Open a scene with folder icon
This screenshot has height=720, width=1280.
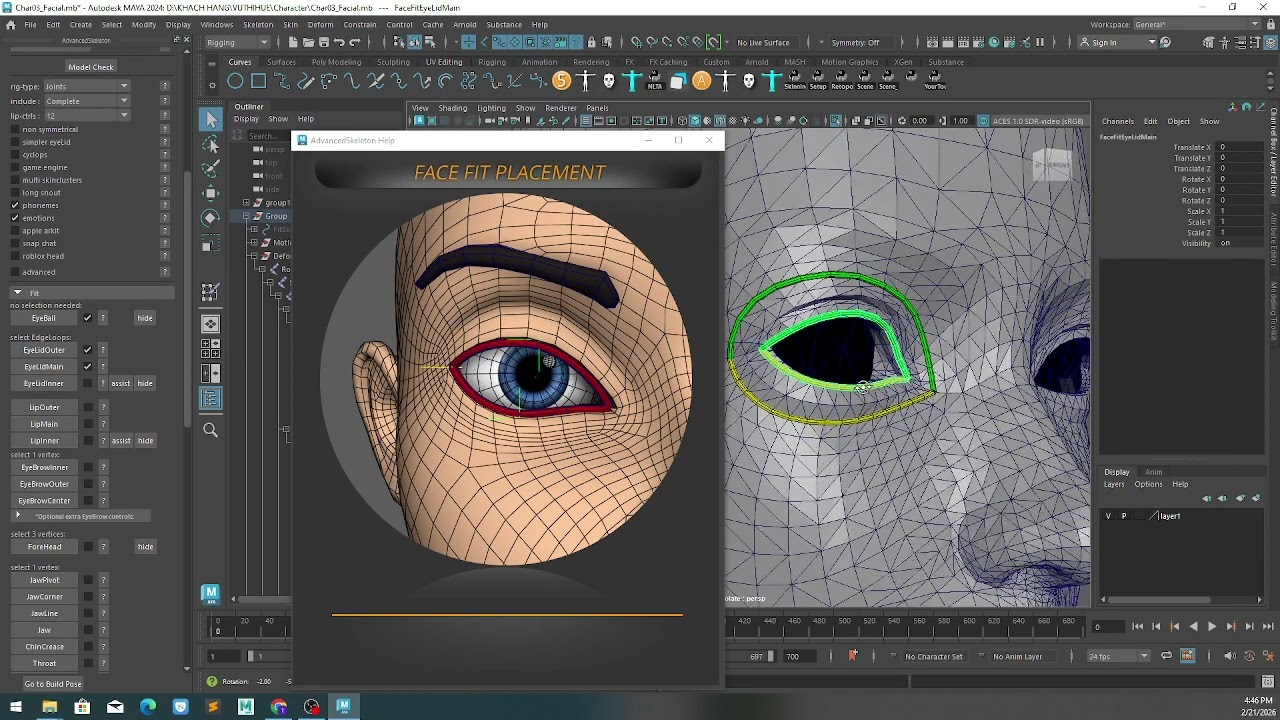coord(308,42)
